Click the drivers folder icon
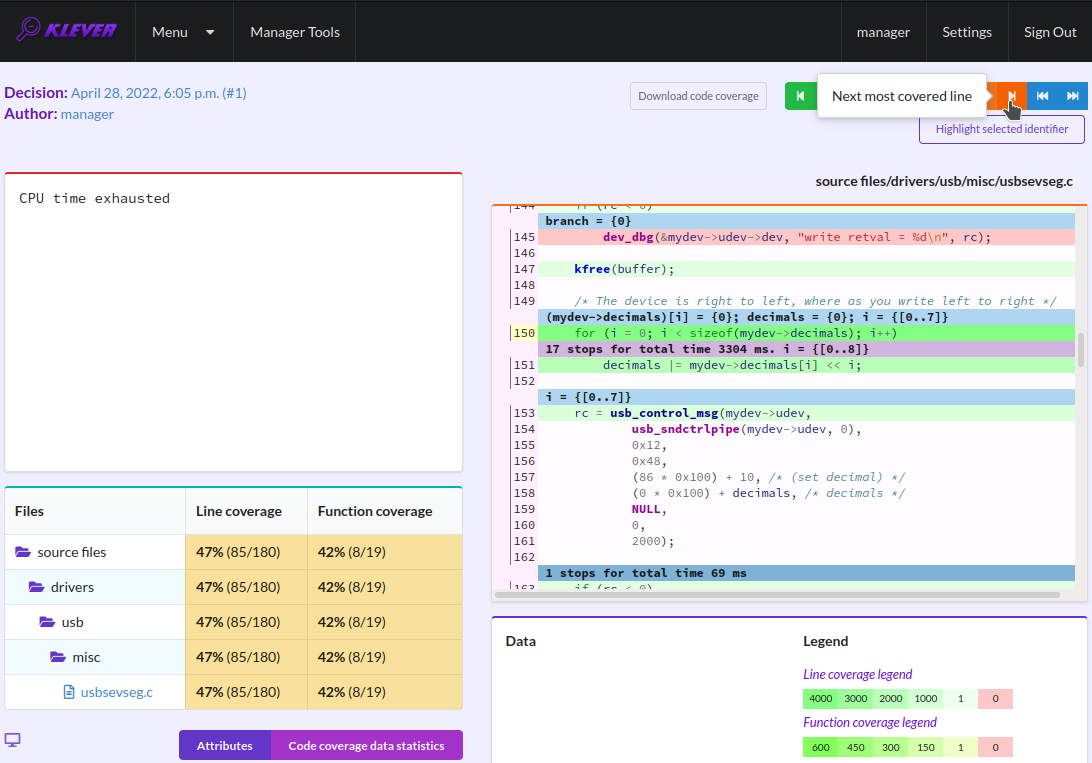 pyautogui.click(x=36, y=587)
